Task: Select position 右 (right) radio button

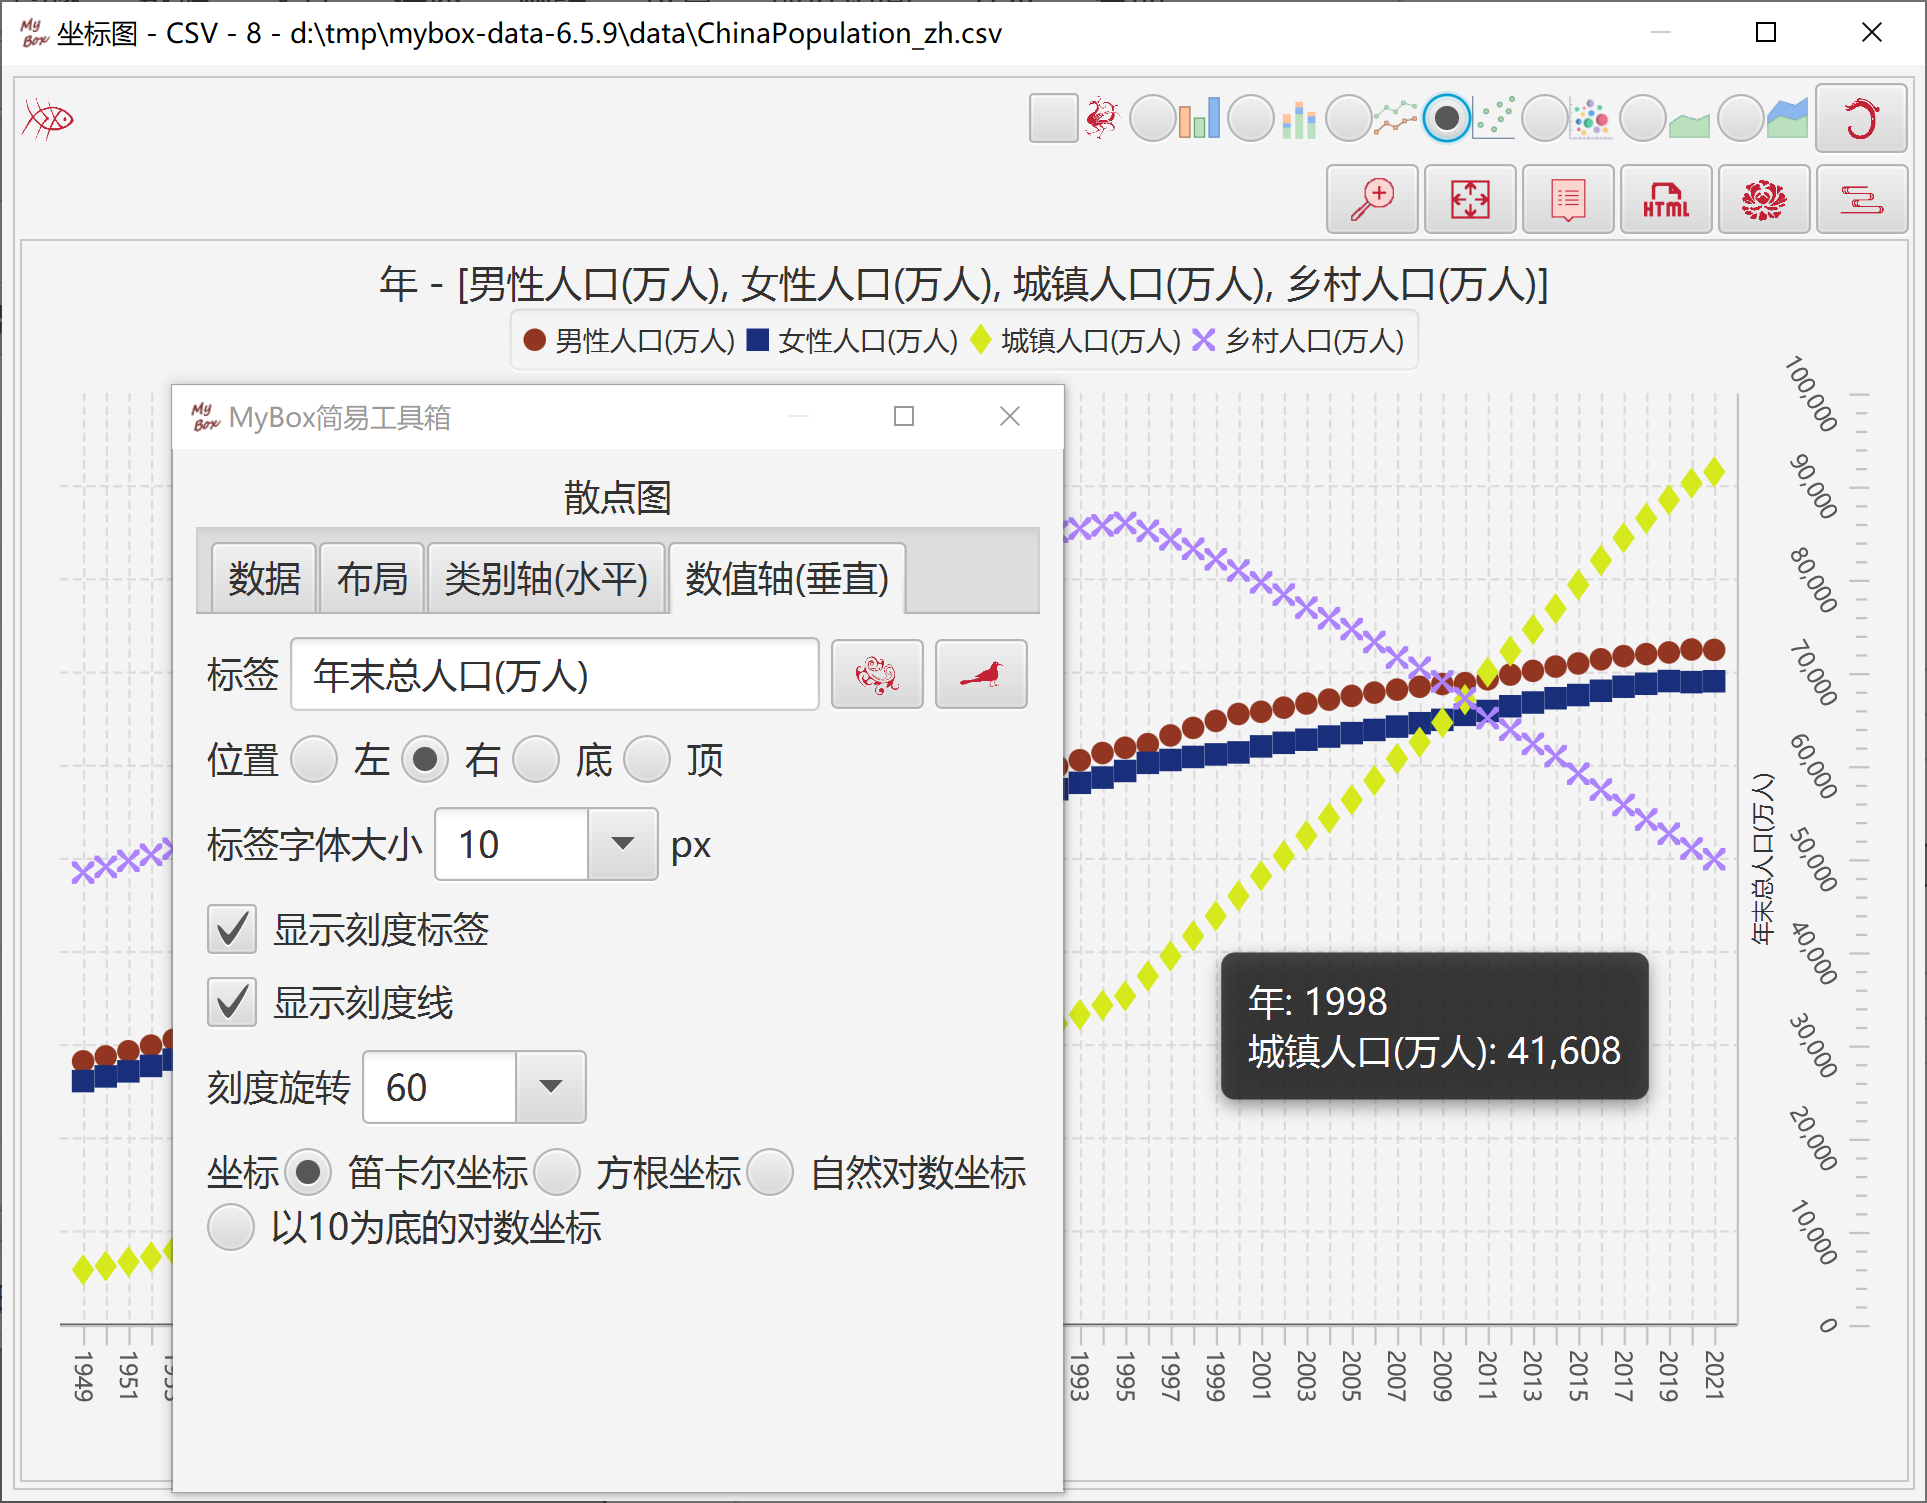Action: [425, 760]
